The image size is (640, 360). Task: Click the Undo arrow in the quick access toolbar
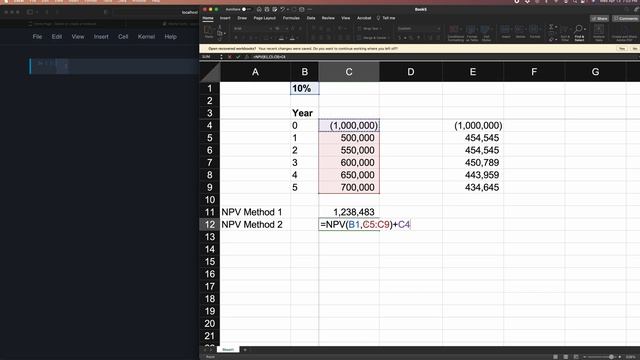pyautogui.click(x=282, y=9)
